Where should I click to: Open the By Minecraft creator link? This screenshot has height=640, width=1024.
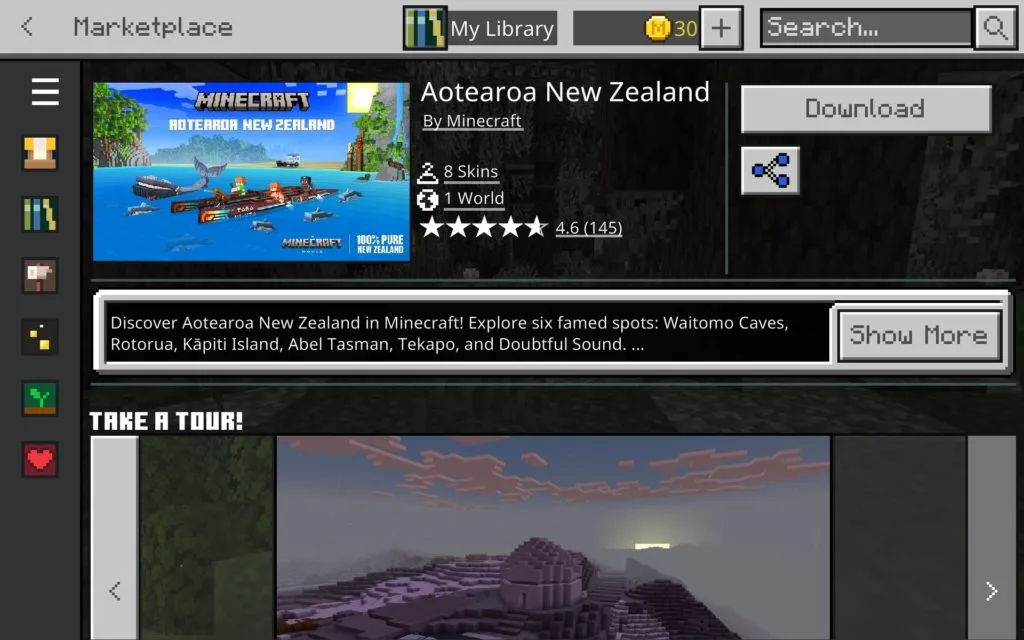click(x=472, y=121)
